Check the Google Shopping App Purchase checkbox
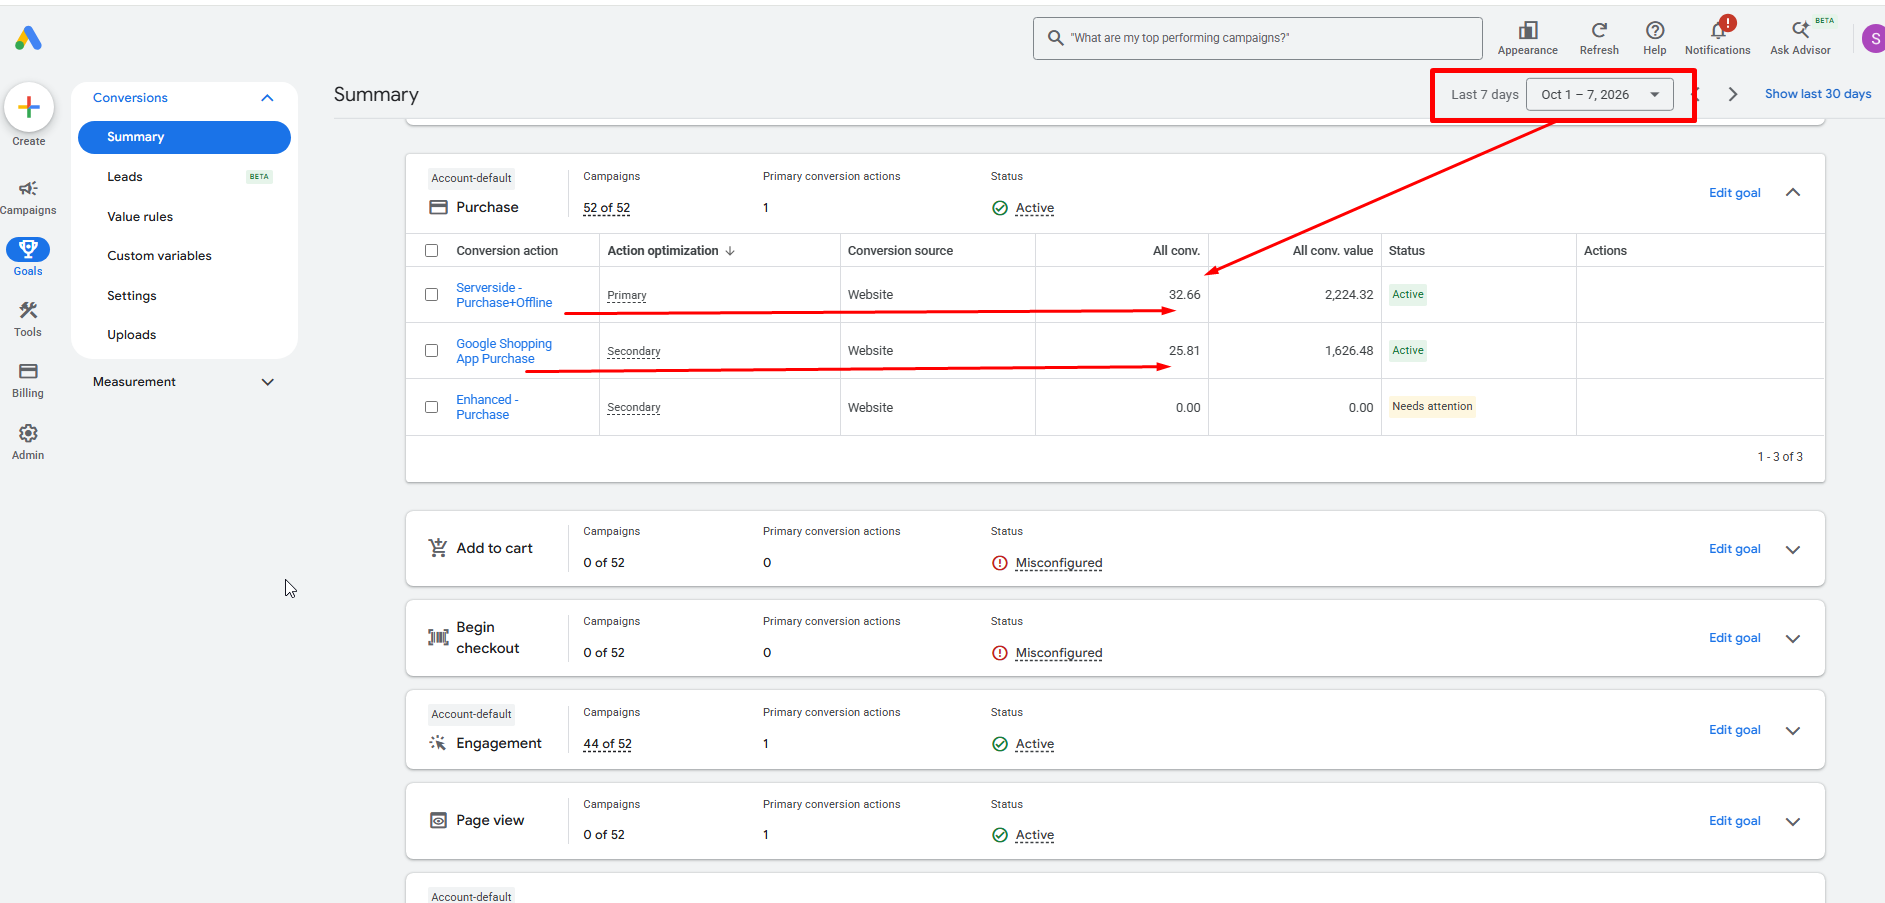The image size is (1885, 903). tap(432, 351)
